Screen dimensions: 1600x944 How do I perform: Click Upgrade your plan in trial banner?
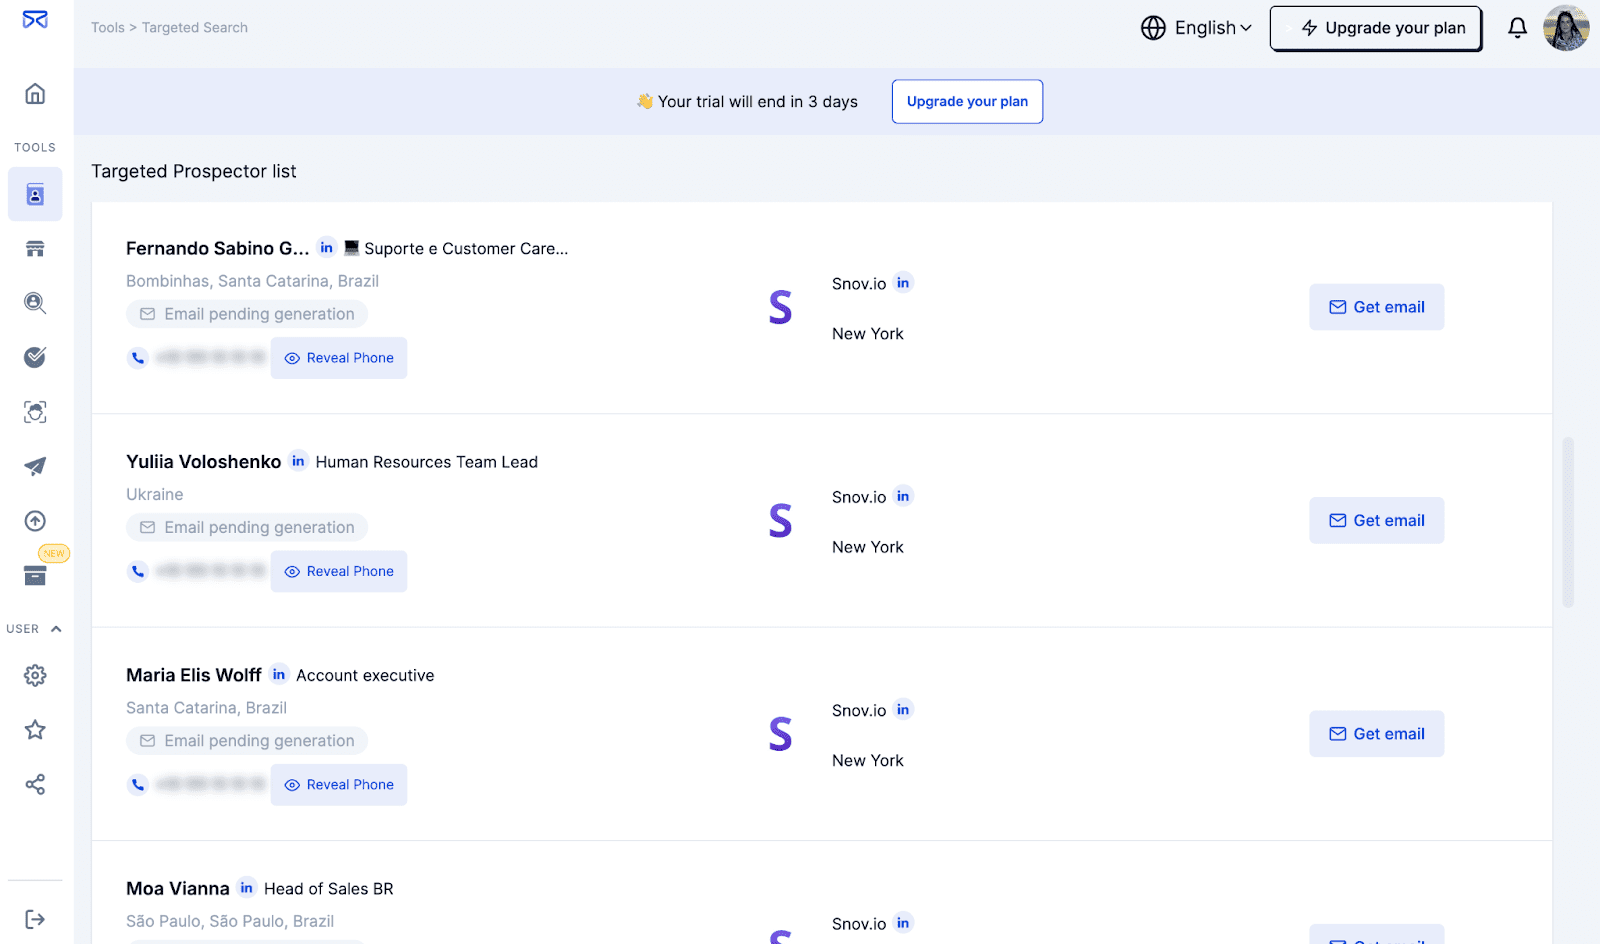[x=967, y=102]
